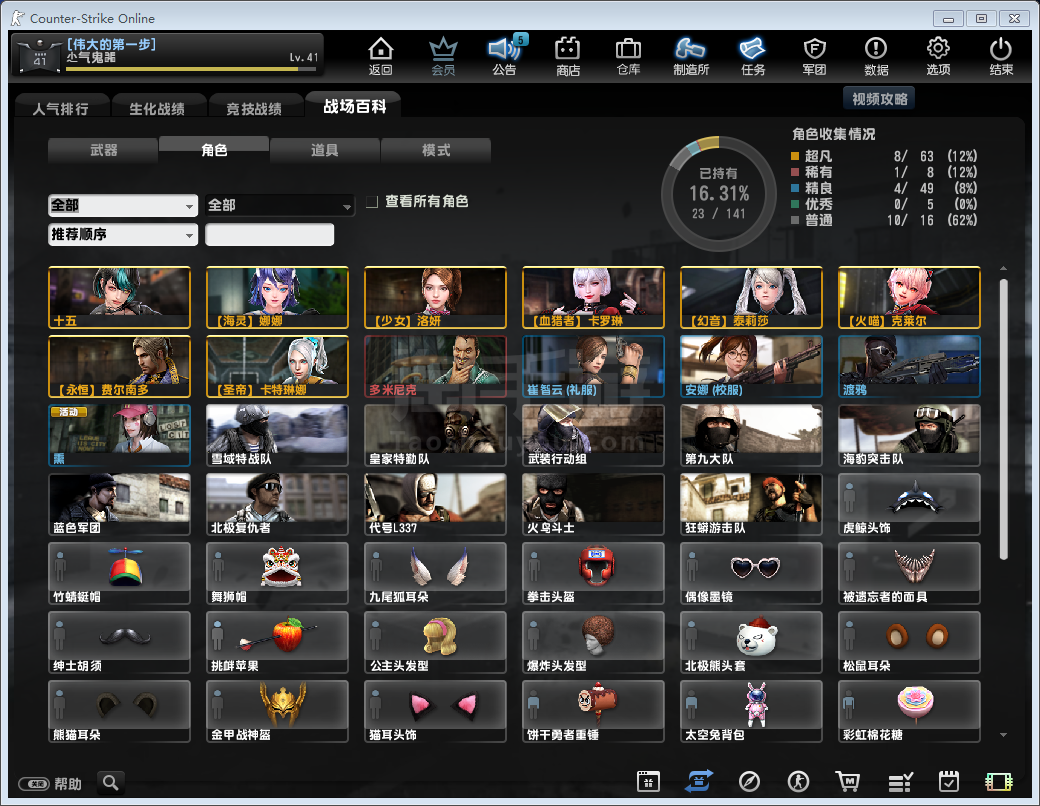Open the 仓库 inventory briefcase icon
Screen dimensions: 1040x806
(628, 56)
